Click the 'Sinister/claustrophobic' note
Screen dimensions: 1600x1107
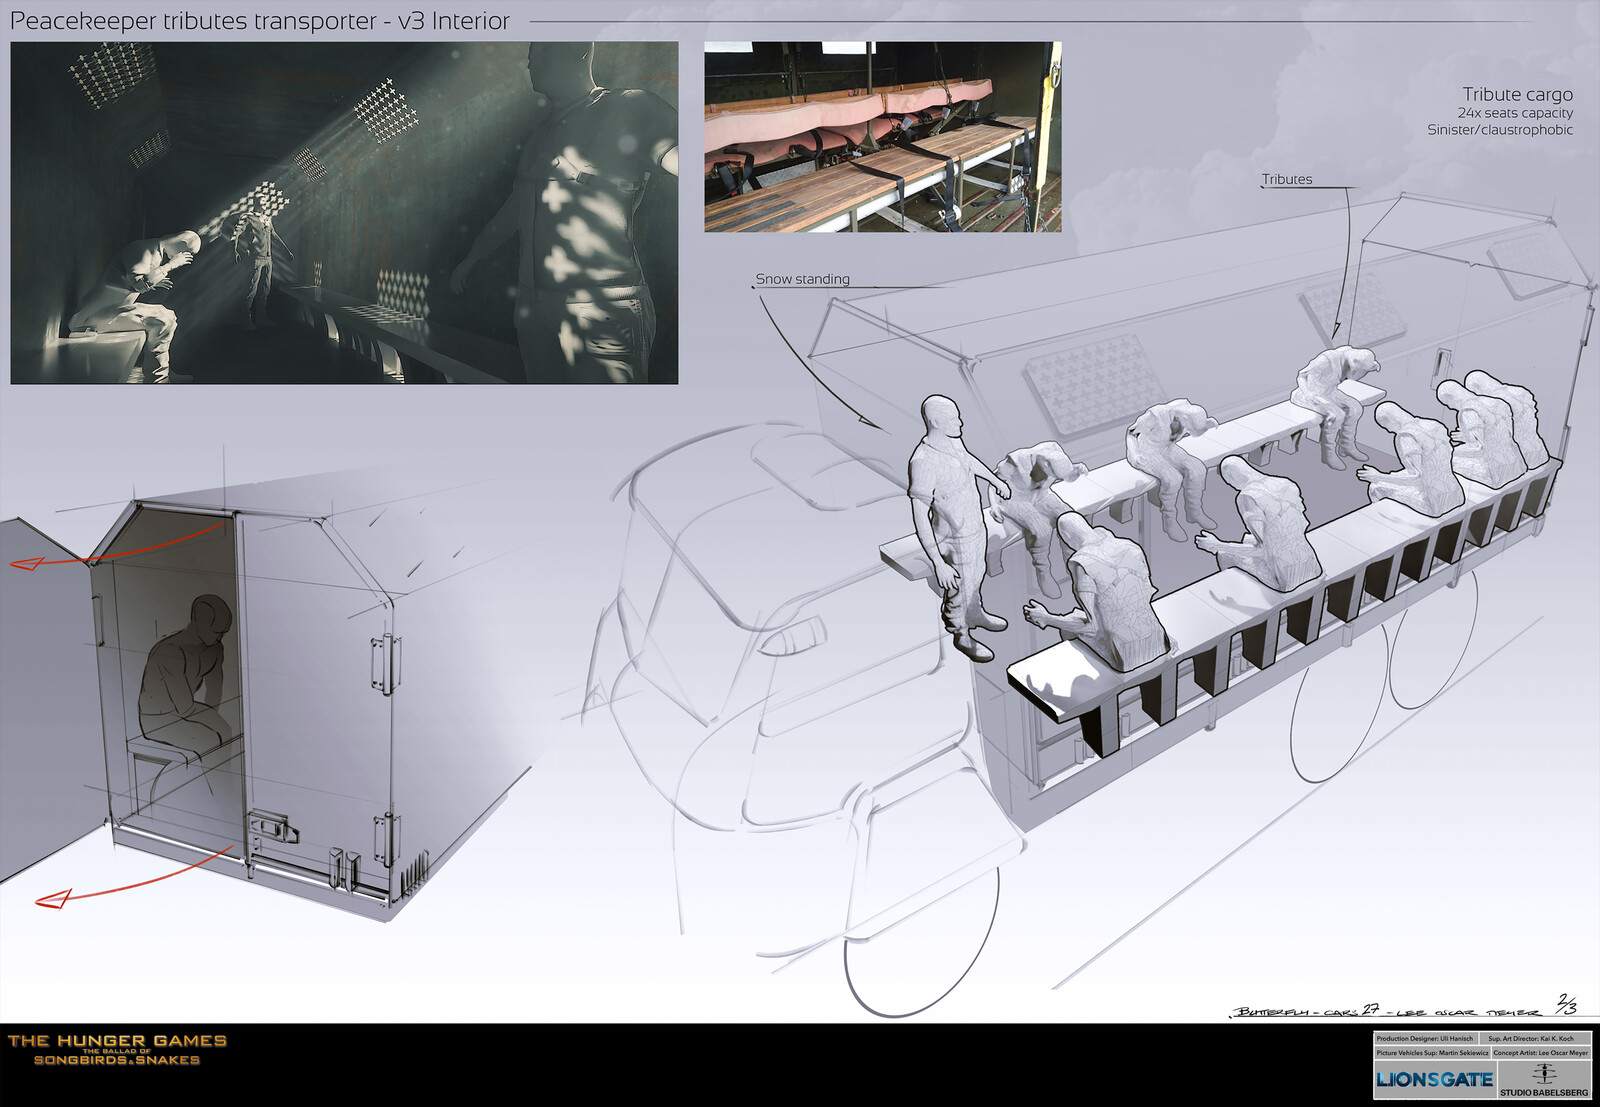[1500, 130]
